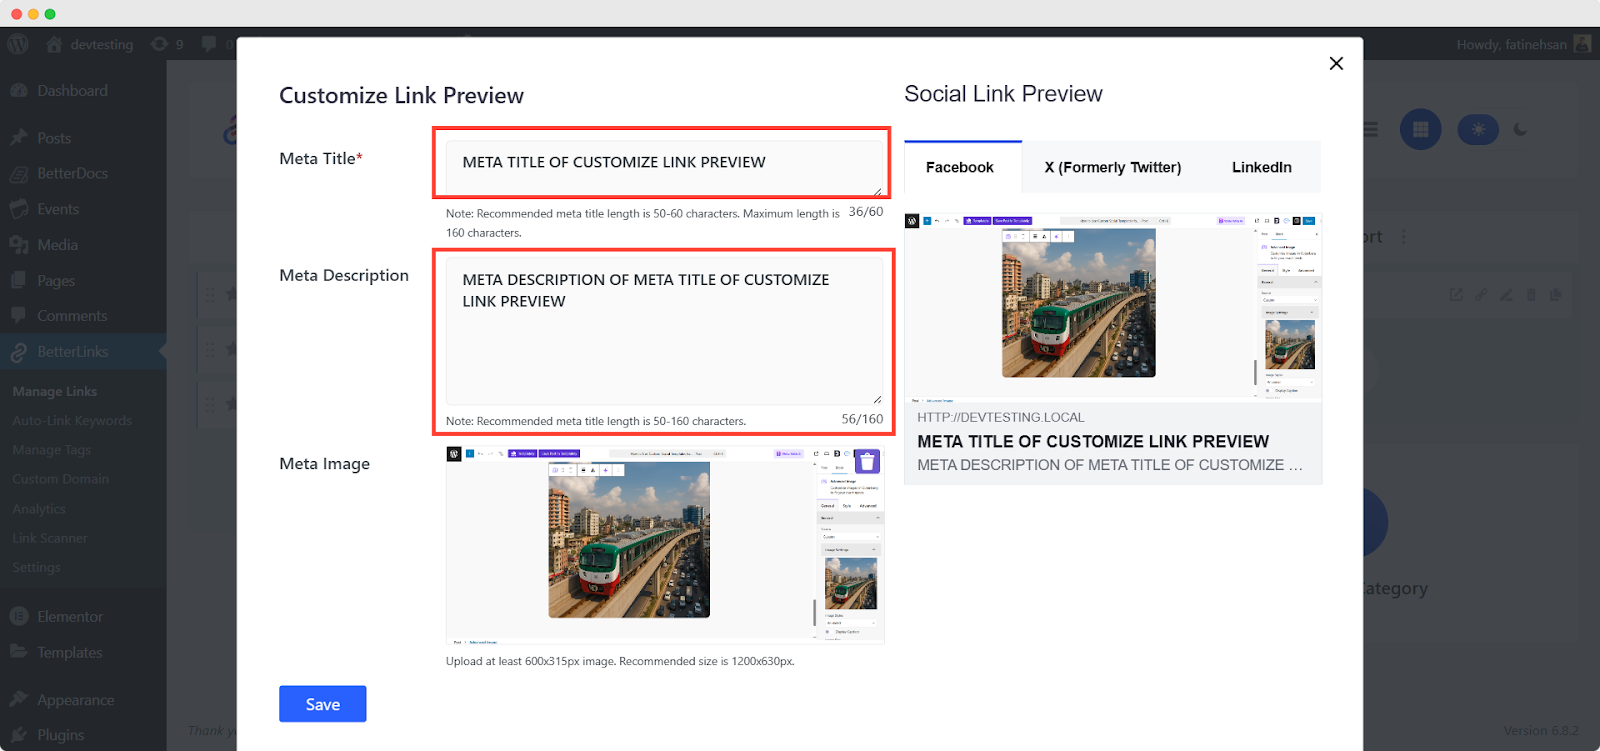The width and height of the screenshot is (1600, 751).
Task: Click the preview title META TITLE OF CUSTOMIZE LINK PREVIEW
Action: point(1093,441)
